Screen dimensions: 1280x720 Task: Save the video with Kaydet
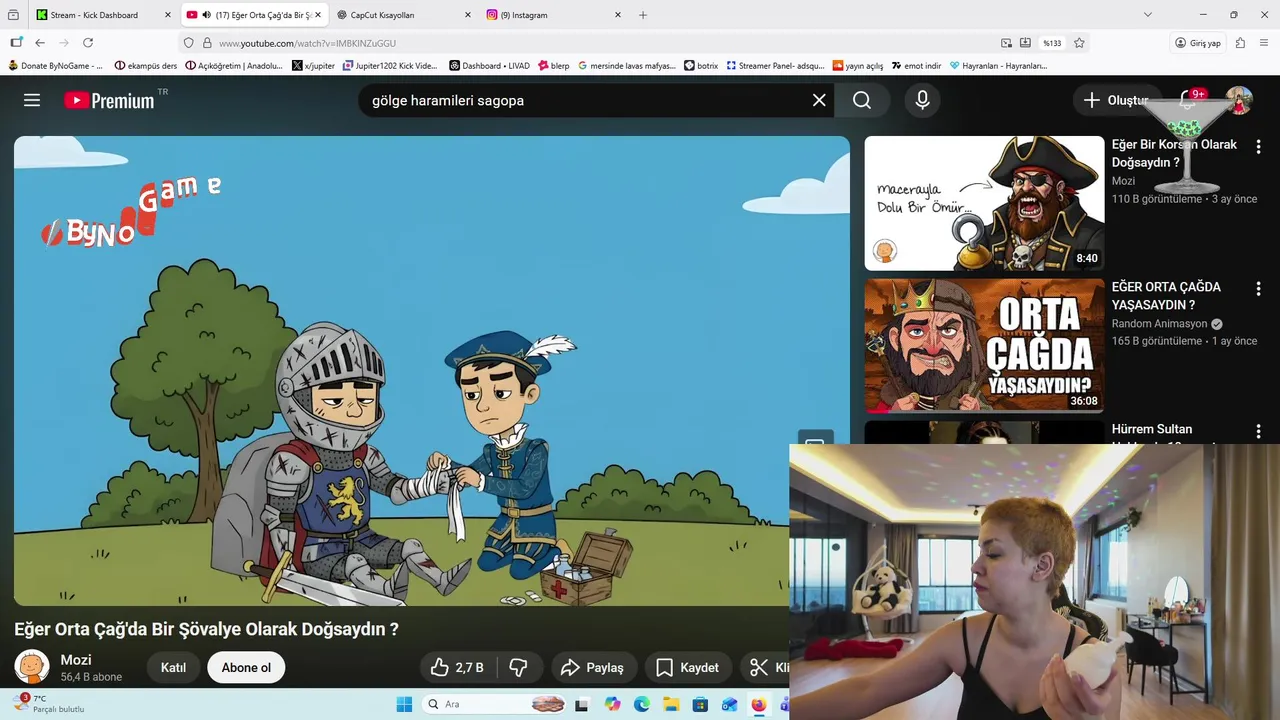tap(687, 667)
